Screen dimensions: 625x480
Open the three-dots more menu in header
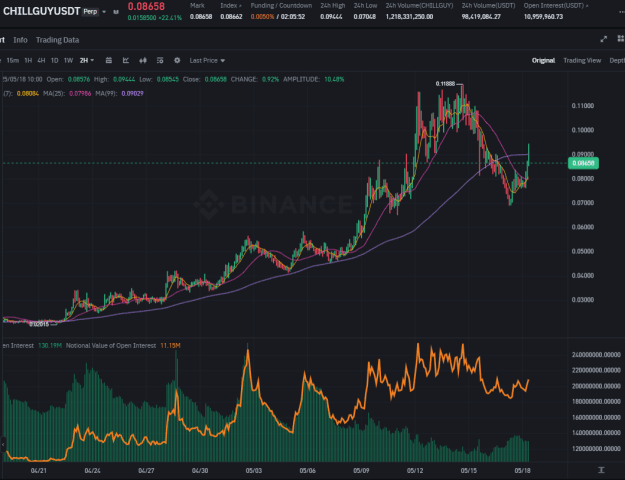point(621,12)
